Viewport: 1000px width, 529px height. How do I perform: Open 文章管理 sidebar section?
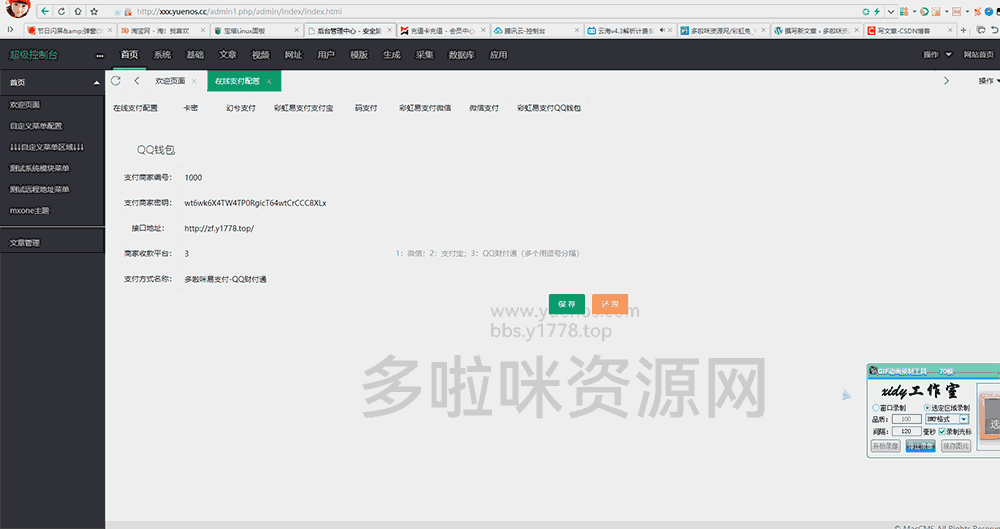pyautogui.click(x=52, y=242)
